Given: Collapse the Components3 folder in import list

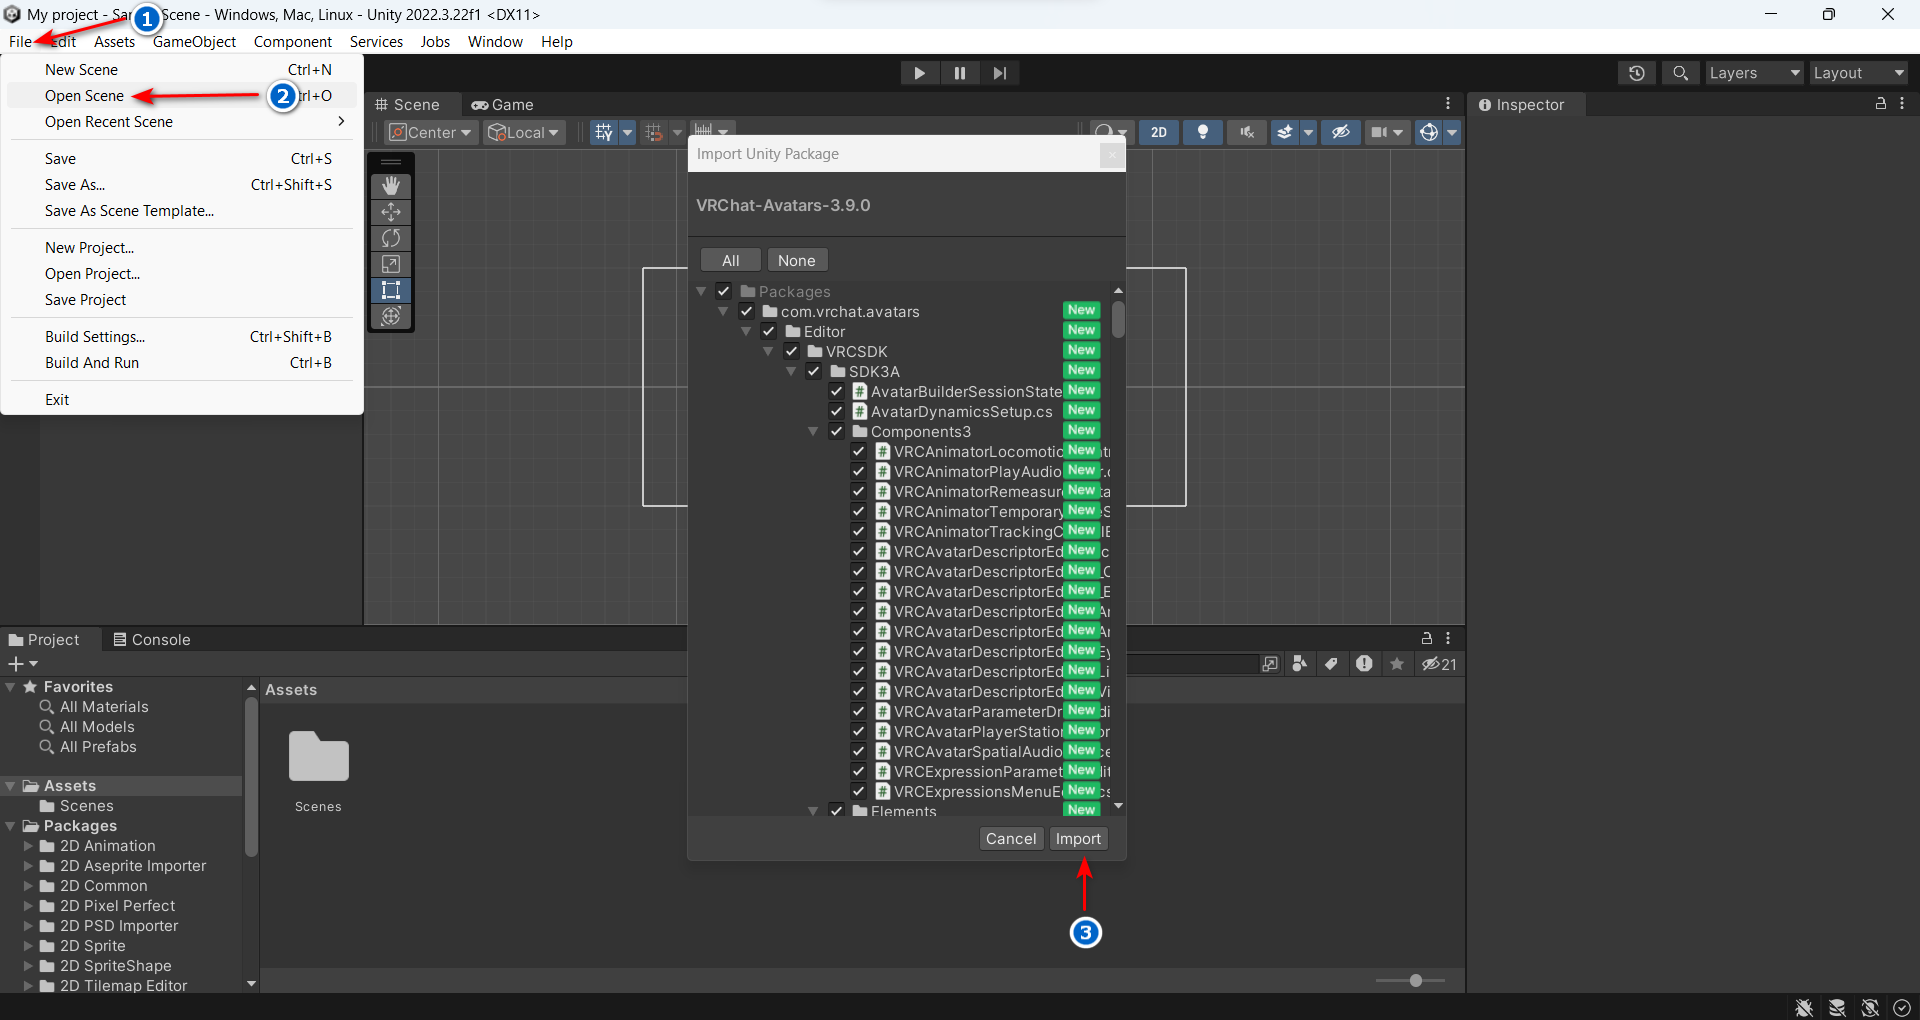Looking at the screenshot, I should pyautogui.click(x=813, y=432).
